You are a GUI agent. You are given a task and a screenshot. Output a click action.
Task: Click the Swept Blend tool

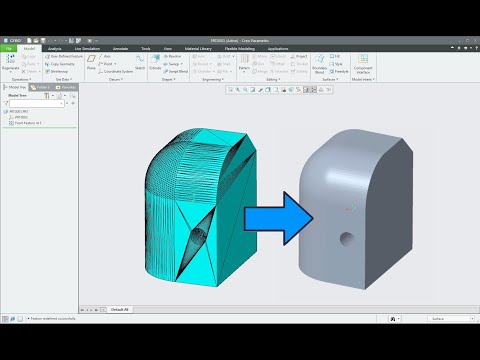click(175, 71)
